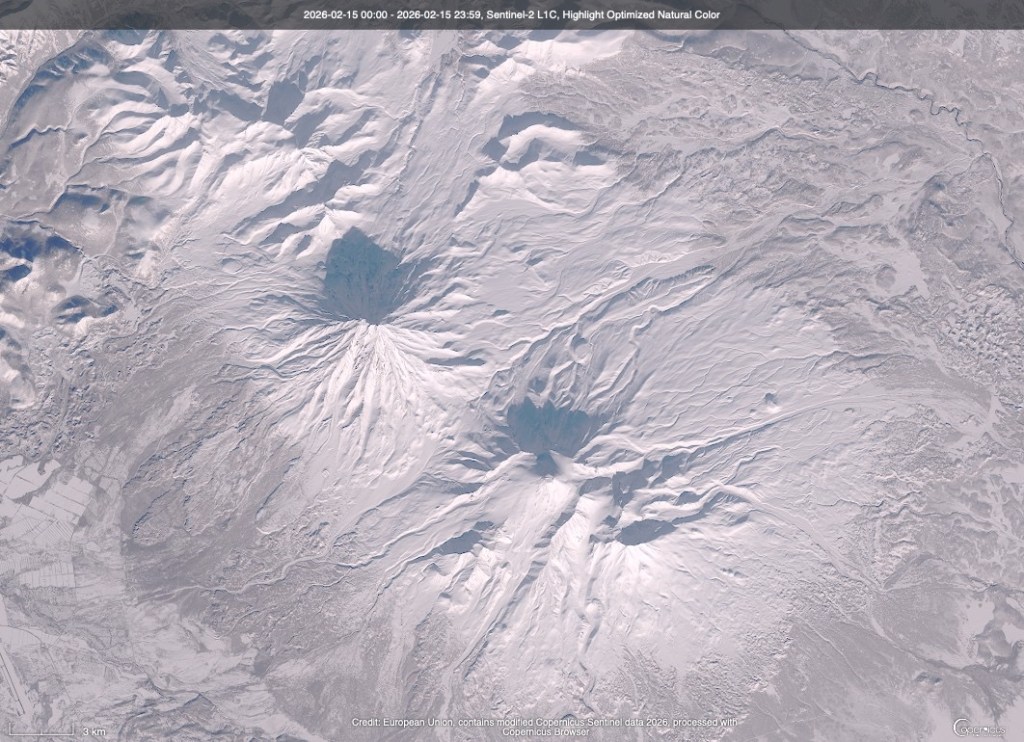
Task: Click the shadowed side crater southeast of summit
Action: click(x=640, y=530)
